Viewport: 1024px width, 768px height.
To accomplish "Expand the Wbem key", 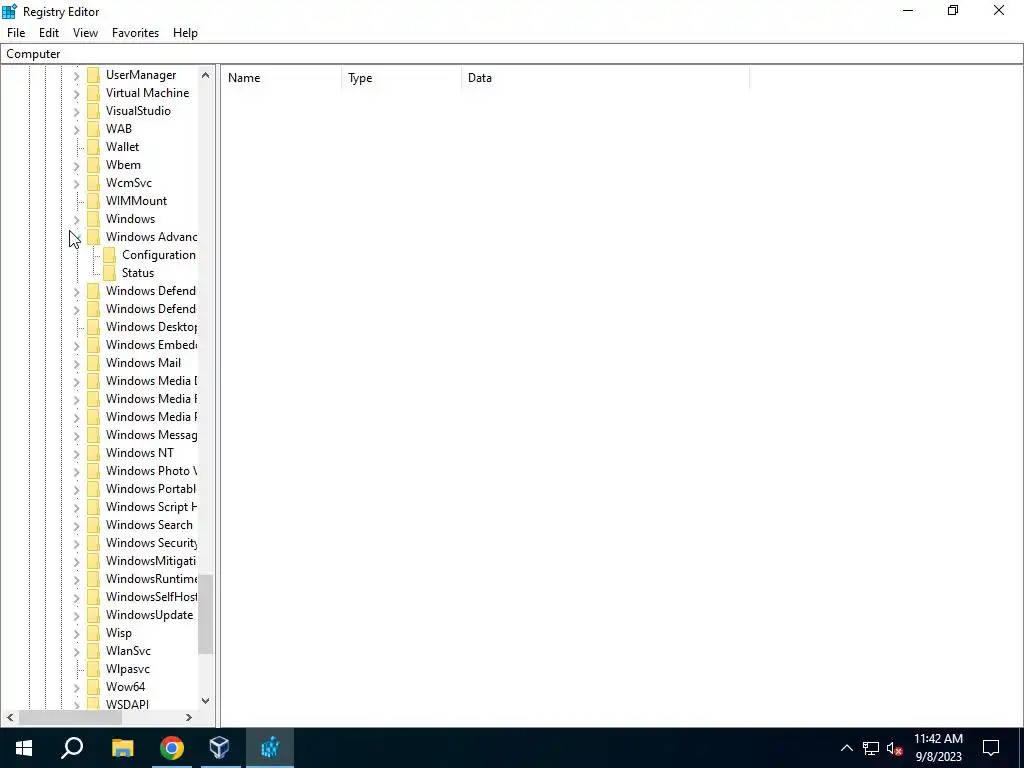I will 76,165.
